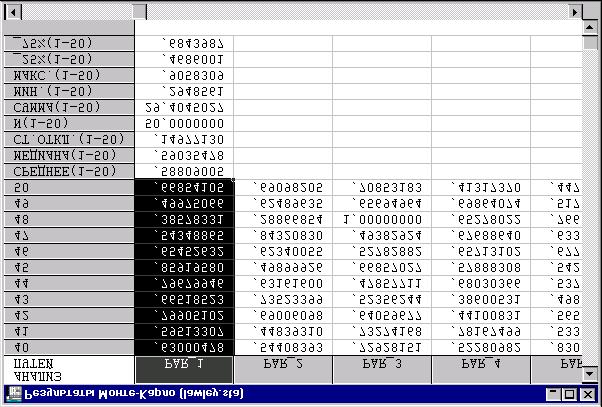
Task: Select row header 41
Action: pos(69,331)
